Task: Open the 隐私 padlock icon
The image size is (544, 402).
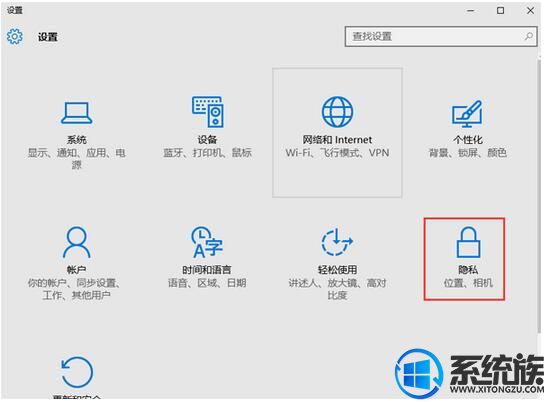Action: click(x=468, y=242)
